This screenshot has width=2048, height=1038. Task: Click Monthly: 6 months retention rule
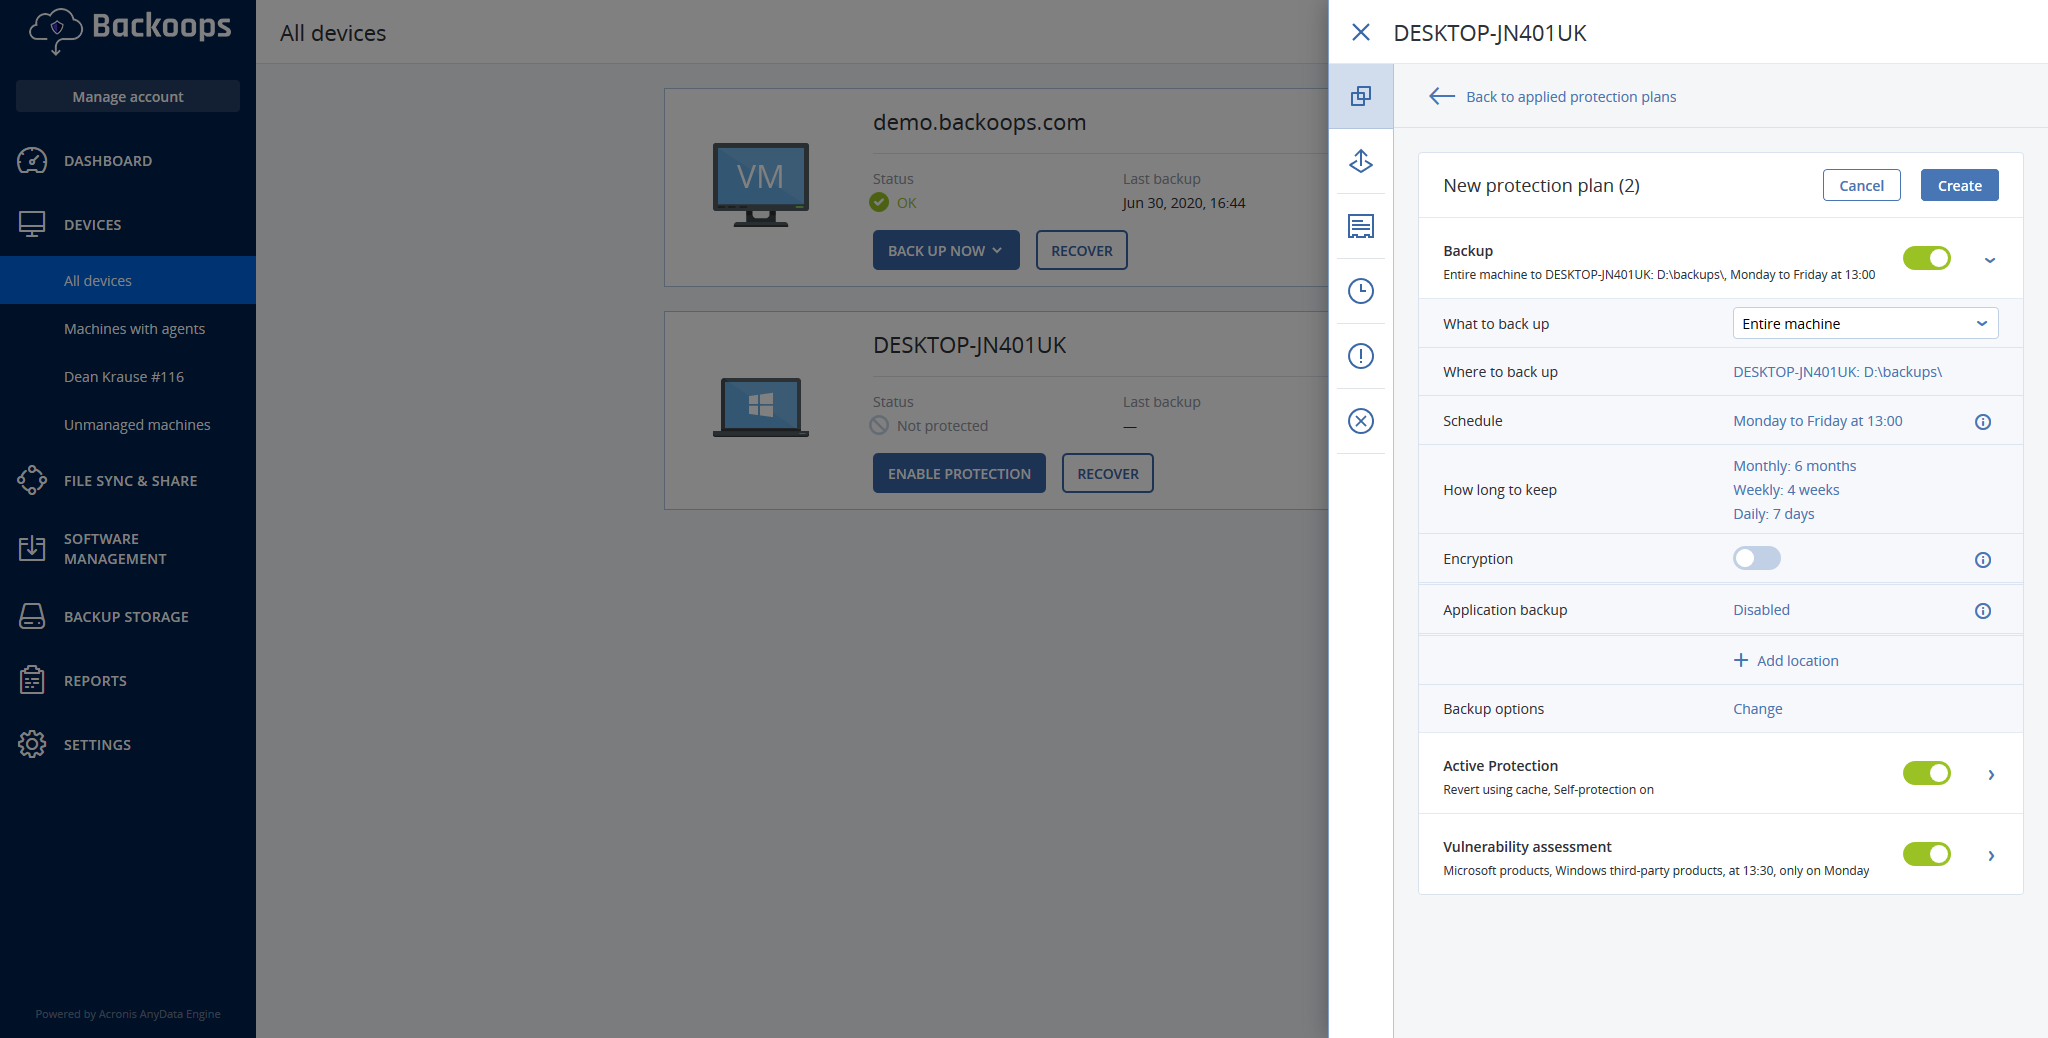[x=1794, y=465]
